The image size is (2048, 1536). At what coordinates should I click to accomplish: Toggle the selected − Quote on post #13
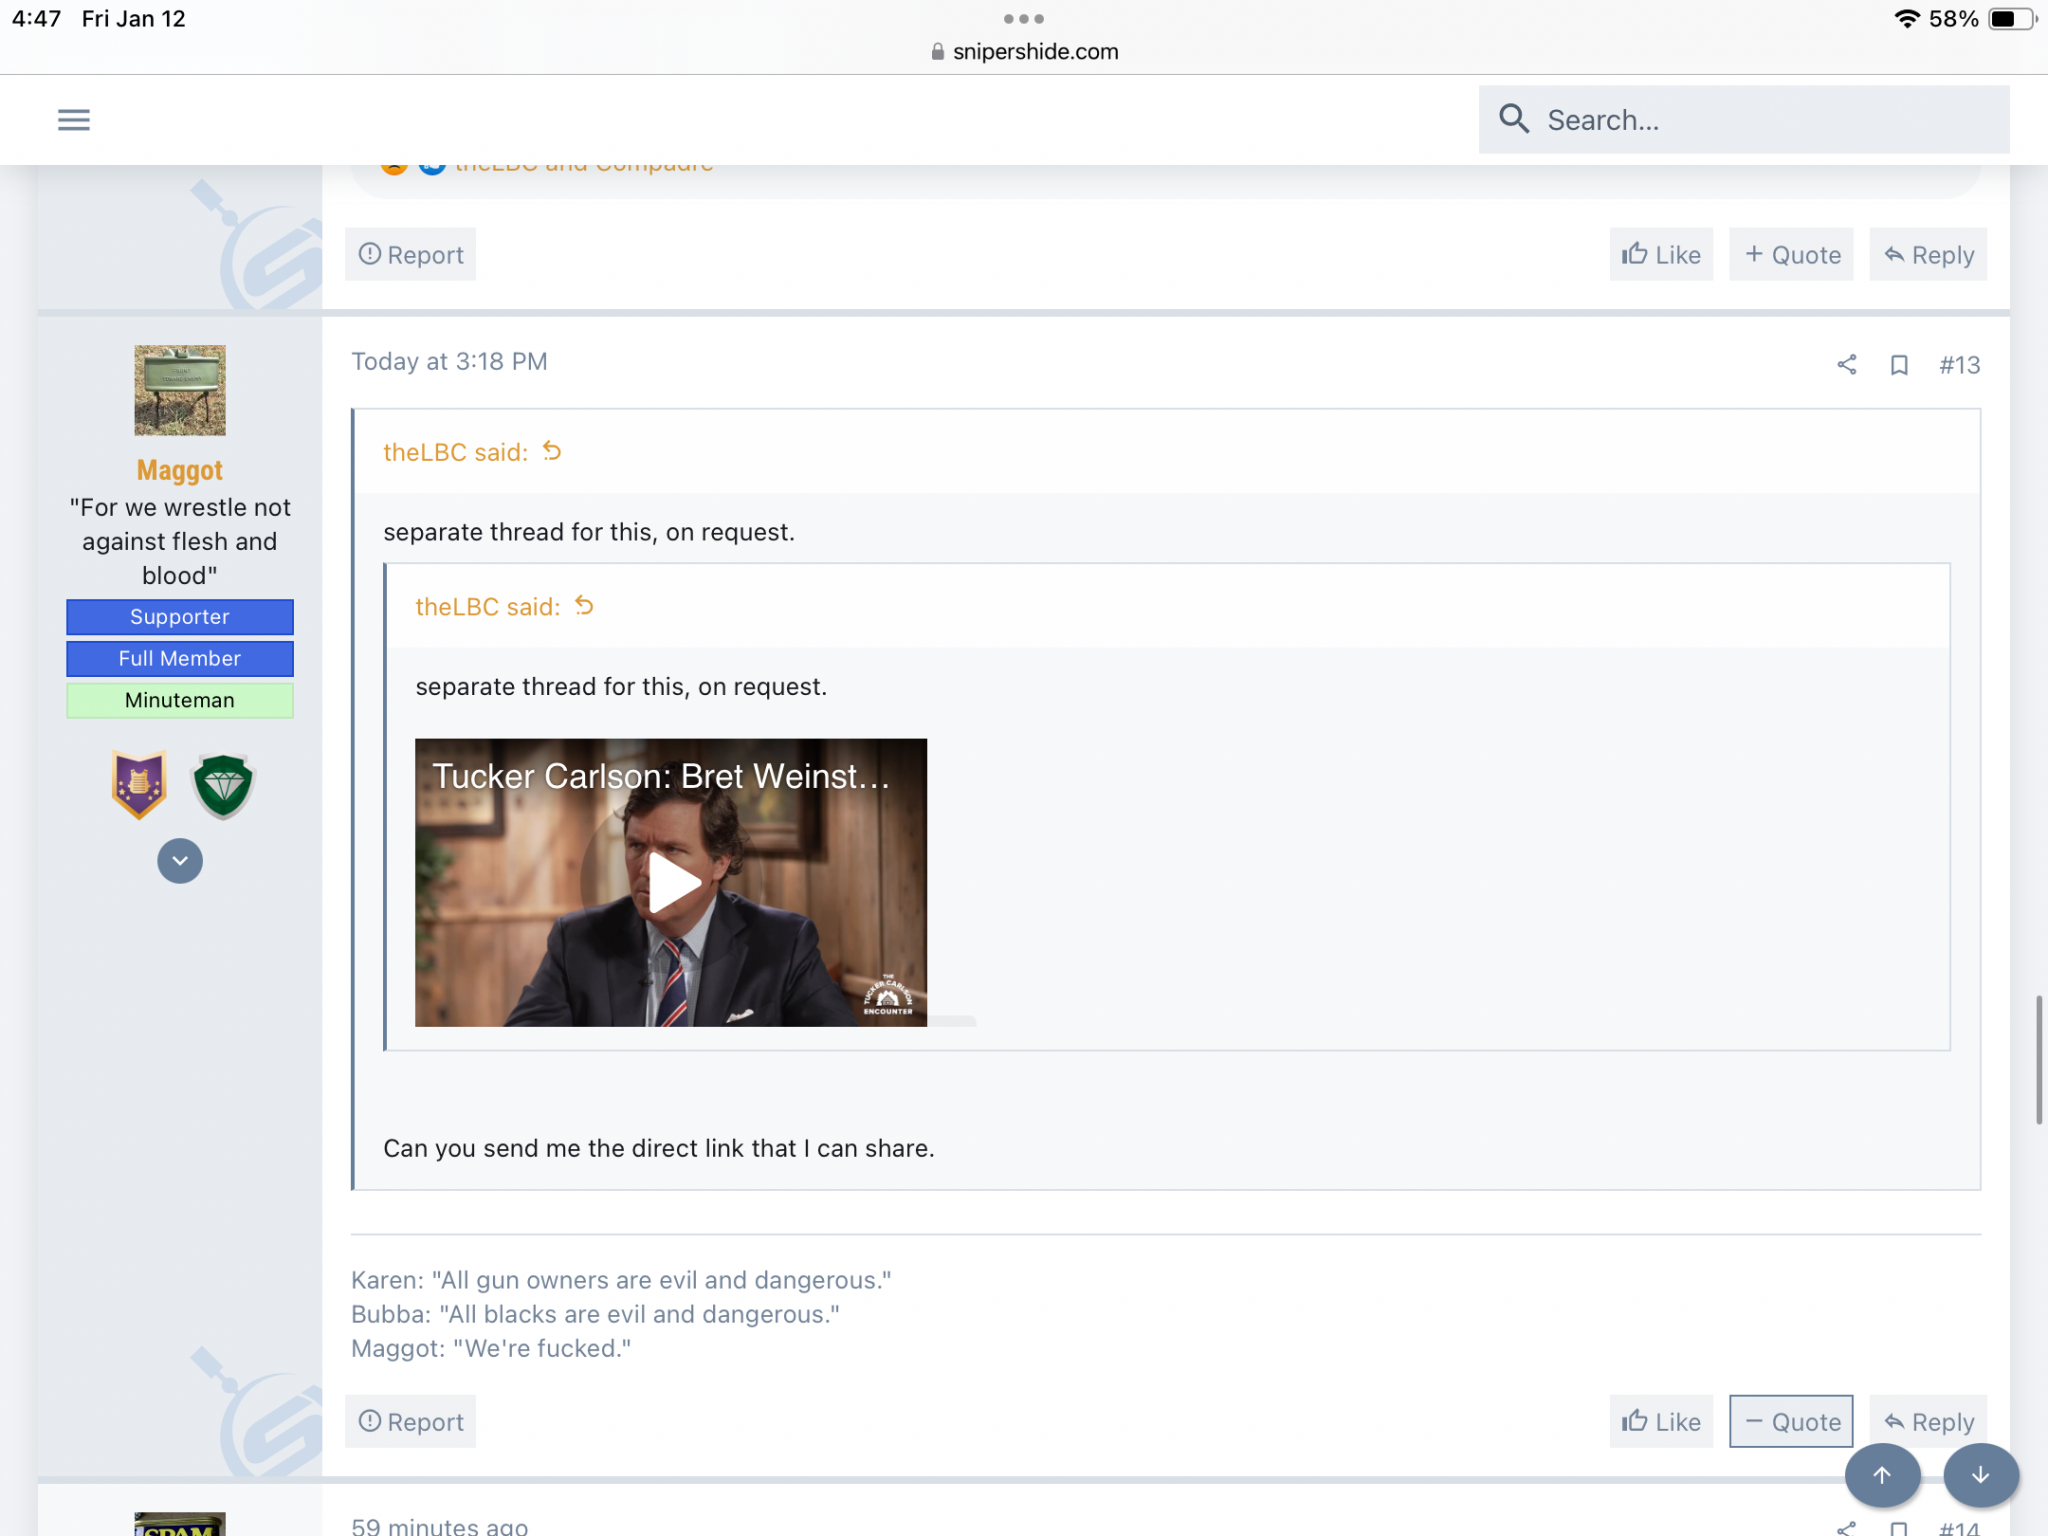click(1791, 1421)
